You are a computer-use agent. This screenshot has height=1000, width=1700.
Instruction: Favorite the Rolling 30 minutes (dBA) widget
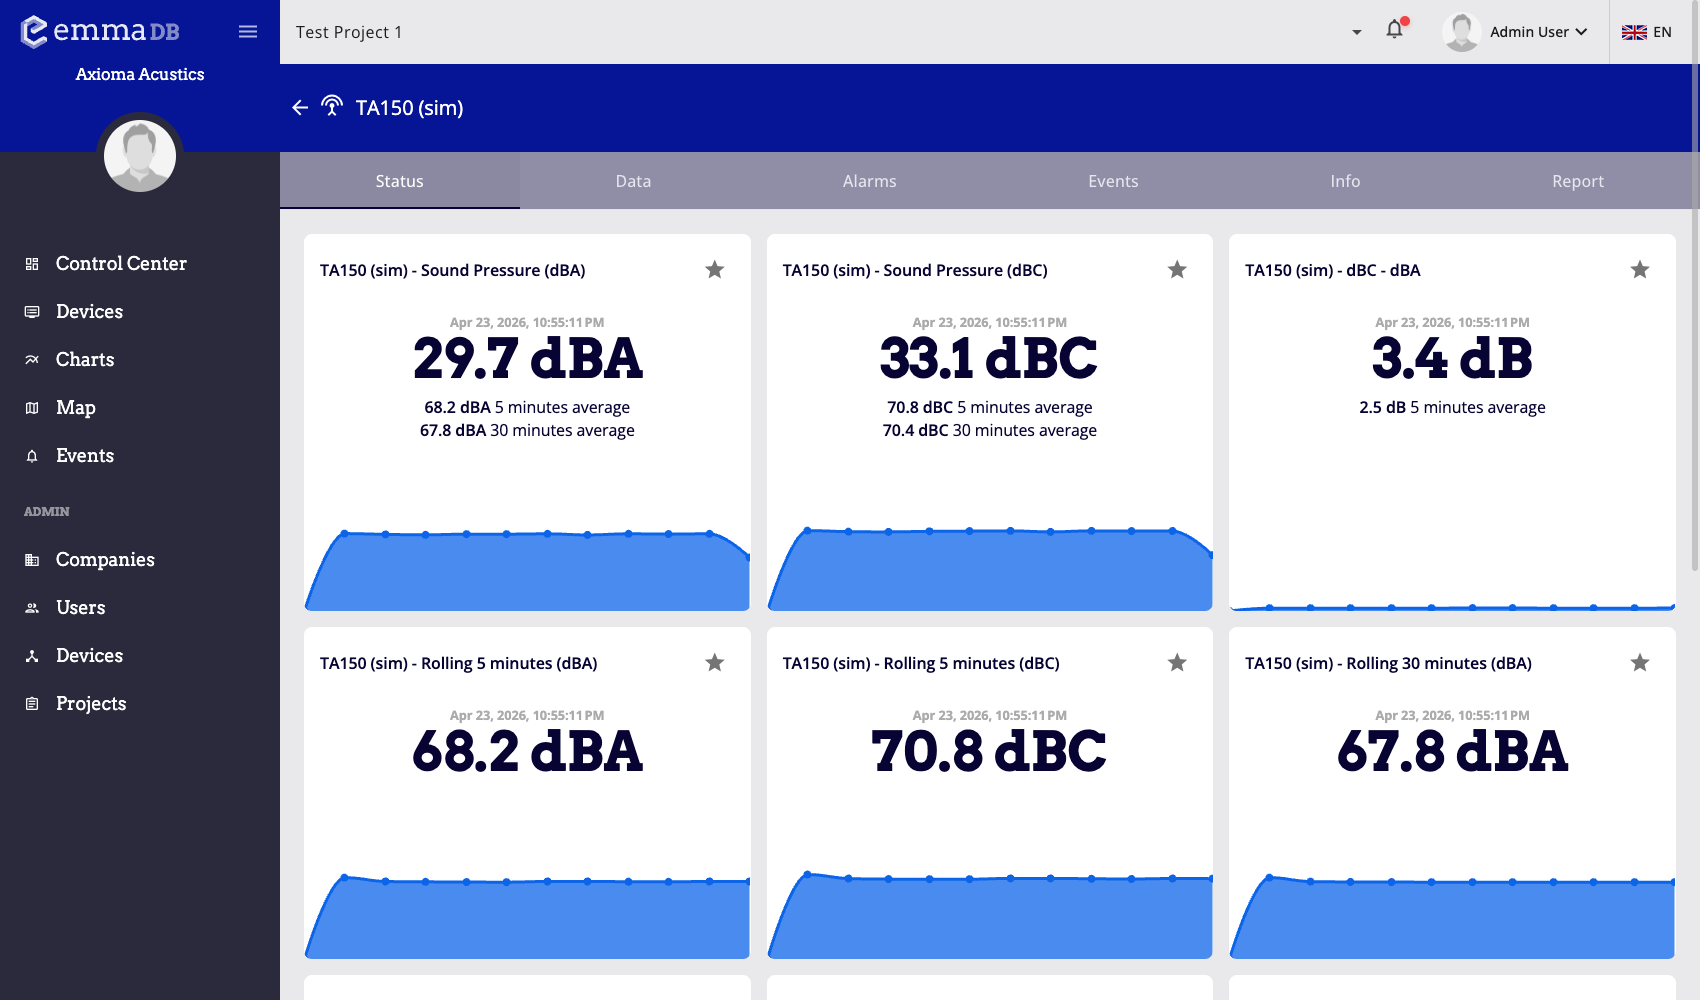point(1639,663)
